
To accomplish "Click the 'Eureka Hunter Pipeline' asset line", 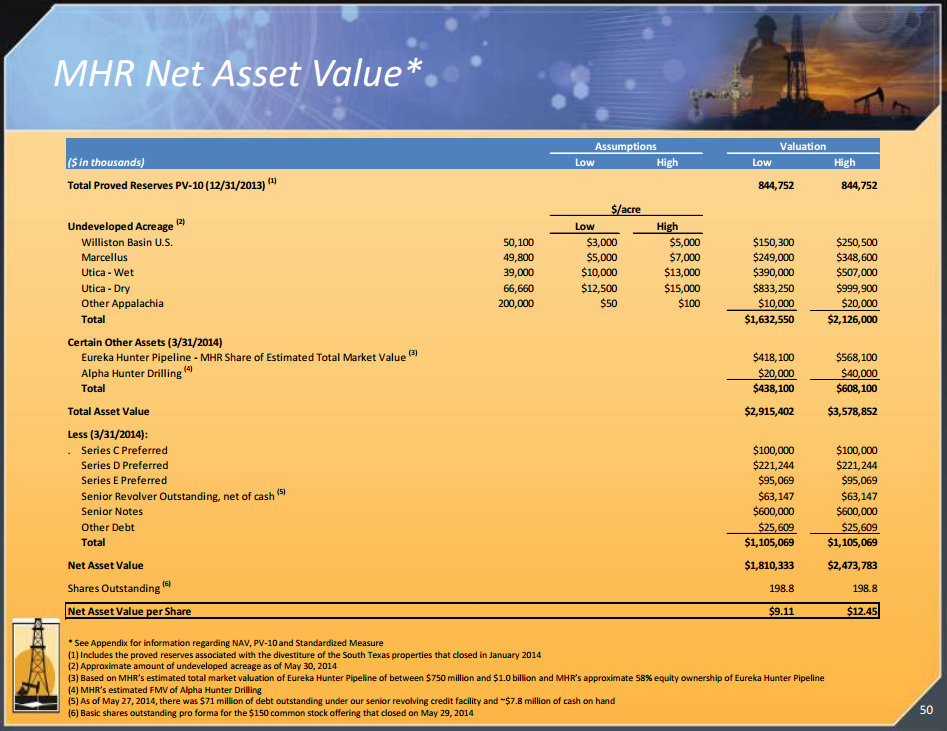I will pos(243,357).
